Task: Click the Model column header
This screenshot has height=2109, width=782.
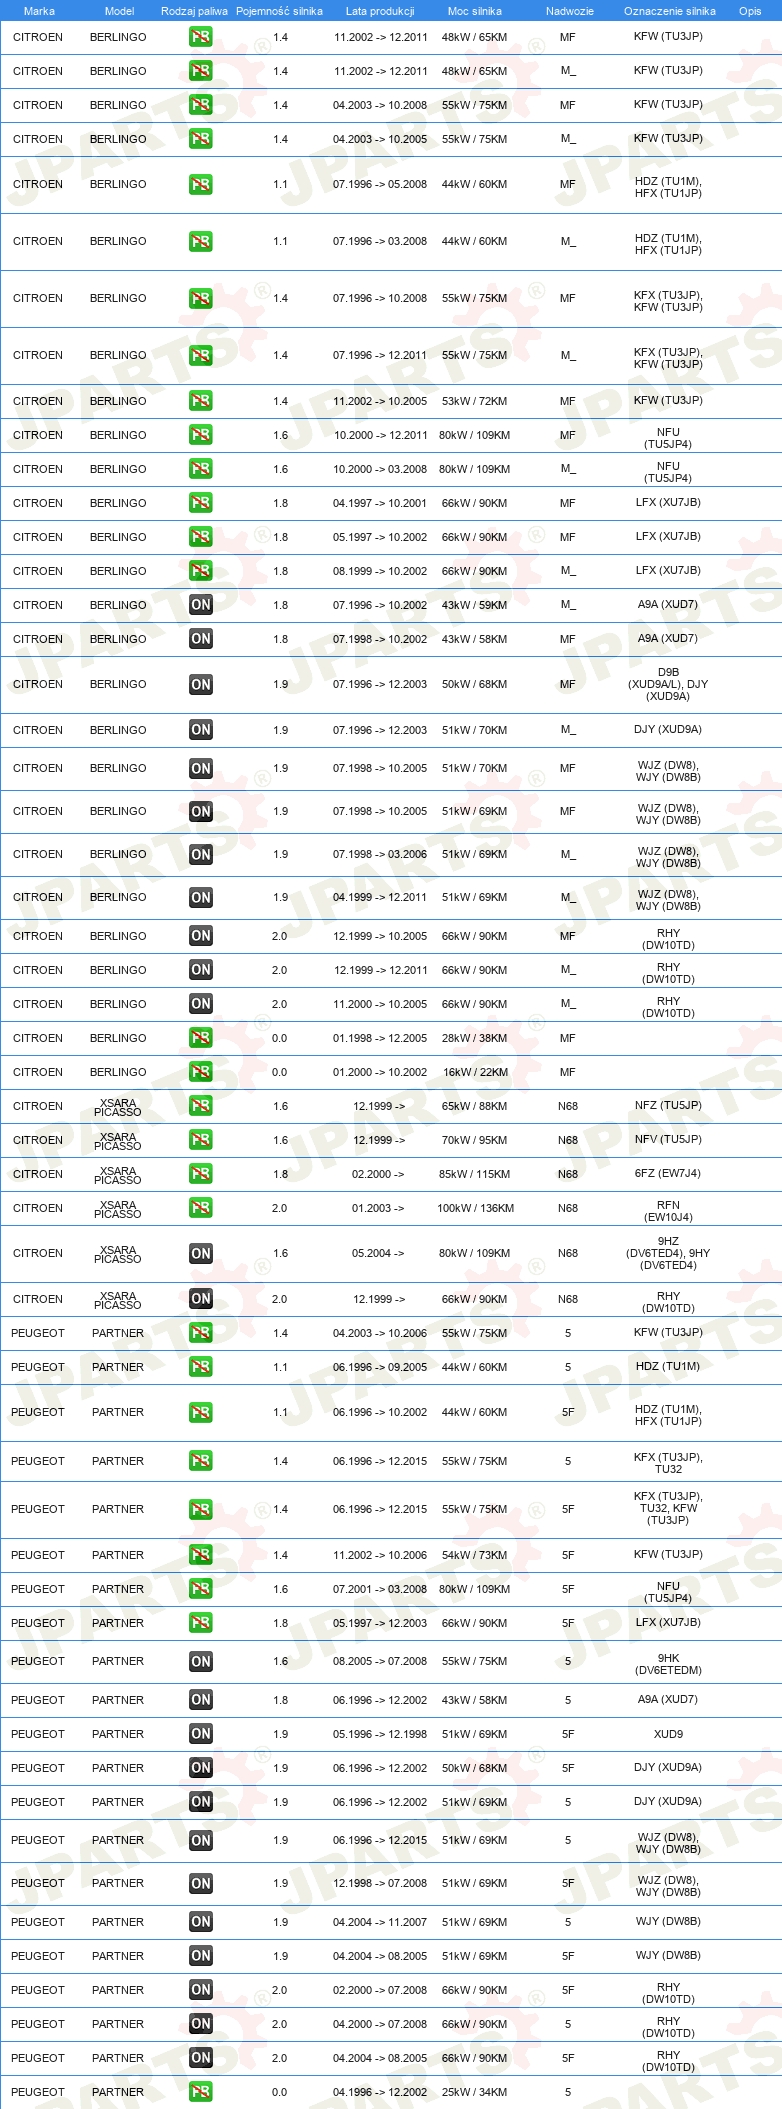Action: 119,11
